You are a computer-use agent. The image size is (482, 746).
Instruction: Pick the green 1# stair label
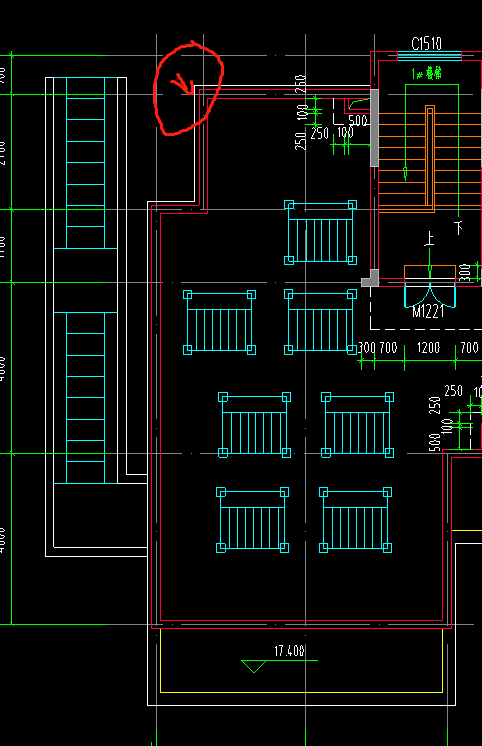click(427, 73)
